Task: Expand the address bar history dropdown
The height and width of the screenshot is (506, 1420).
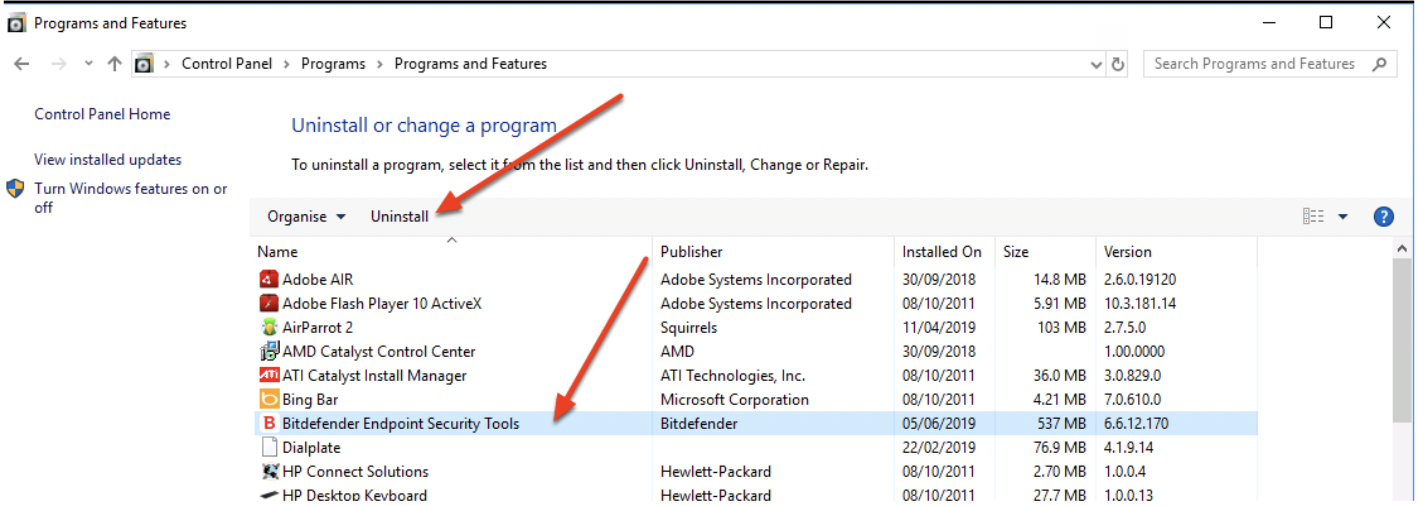Action: [1097, 64]
